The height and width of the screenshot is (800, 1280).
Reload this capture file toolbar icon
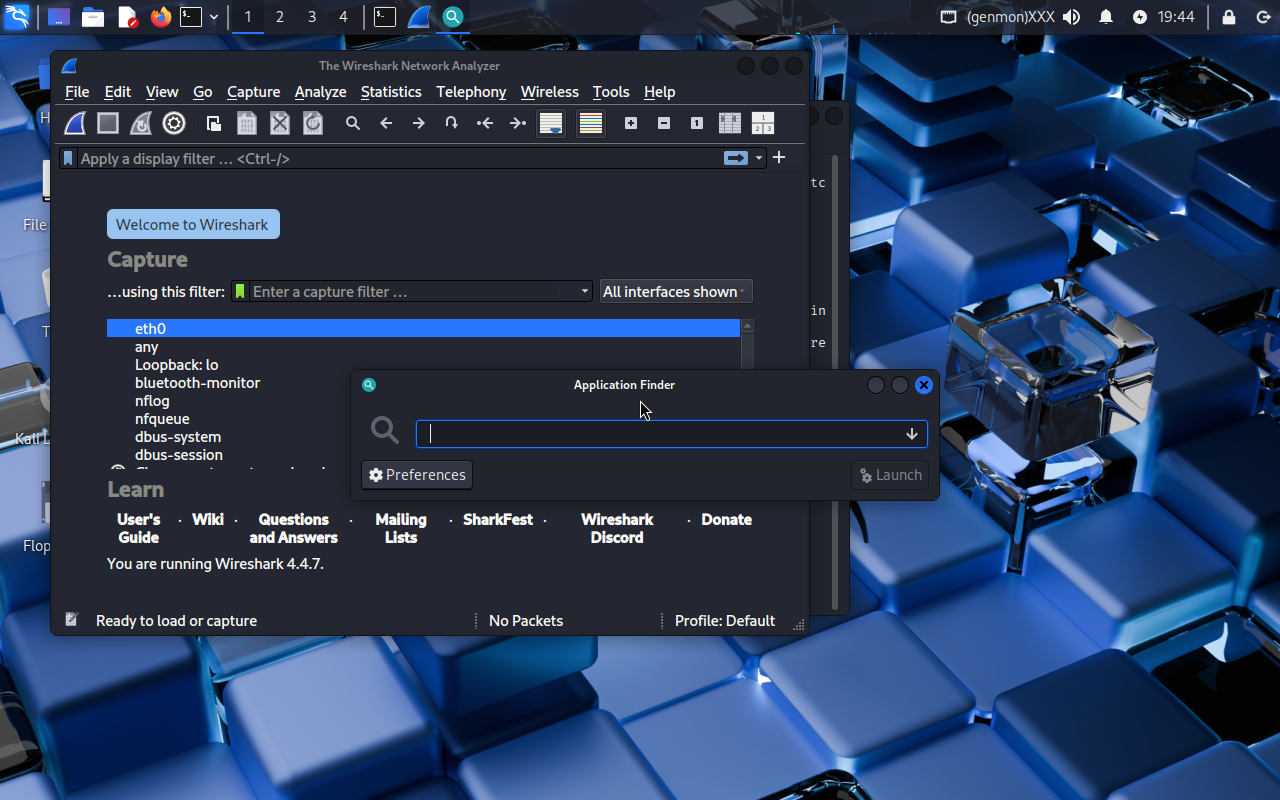[x=313, y=123]
